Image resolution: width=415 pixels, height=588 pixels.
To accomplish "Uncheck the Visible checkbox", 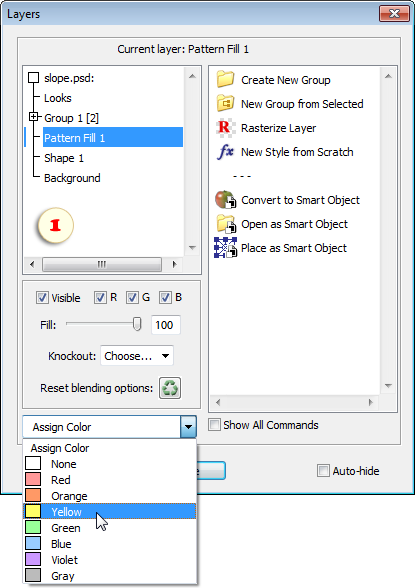I will click(x=42, y=298).
